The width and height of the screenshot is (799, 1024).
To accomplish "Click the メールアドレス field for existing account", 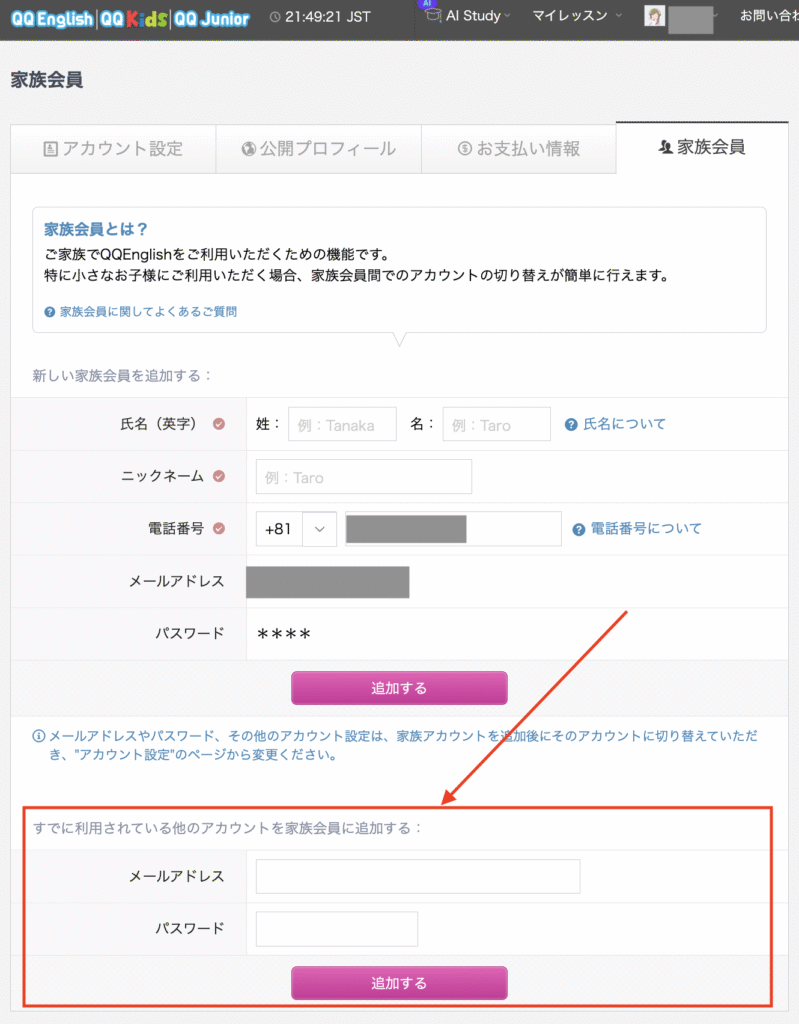I will click(x=417, y=876).
